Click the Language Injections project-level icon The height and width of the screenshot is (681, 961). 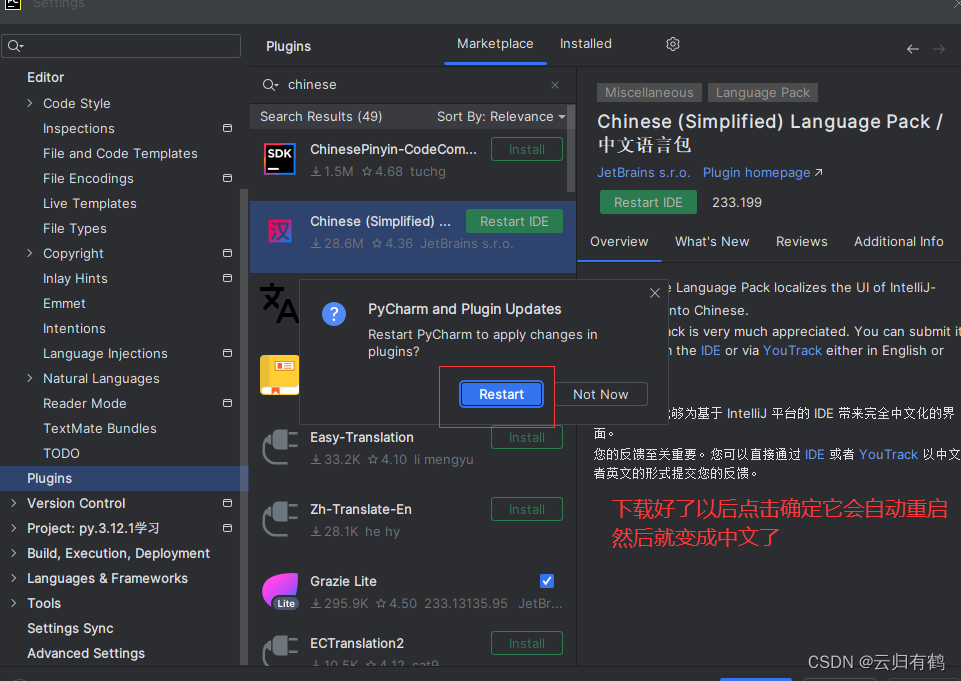tap(227, 353)
